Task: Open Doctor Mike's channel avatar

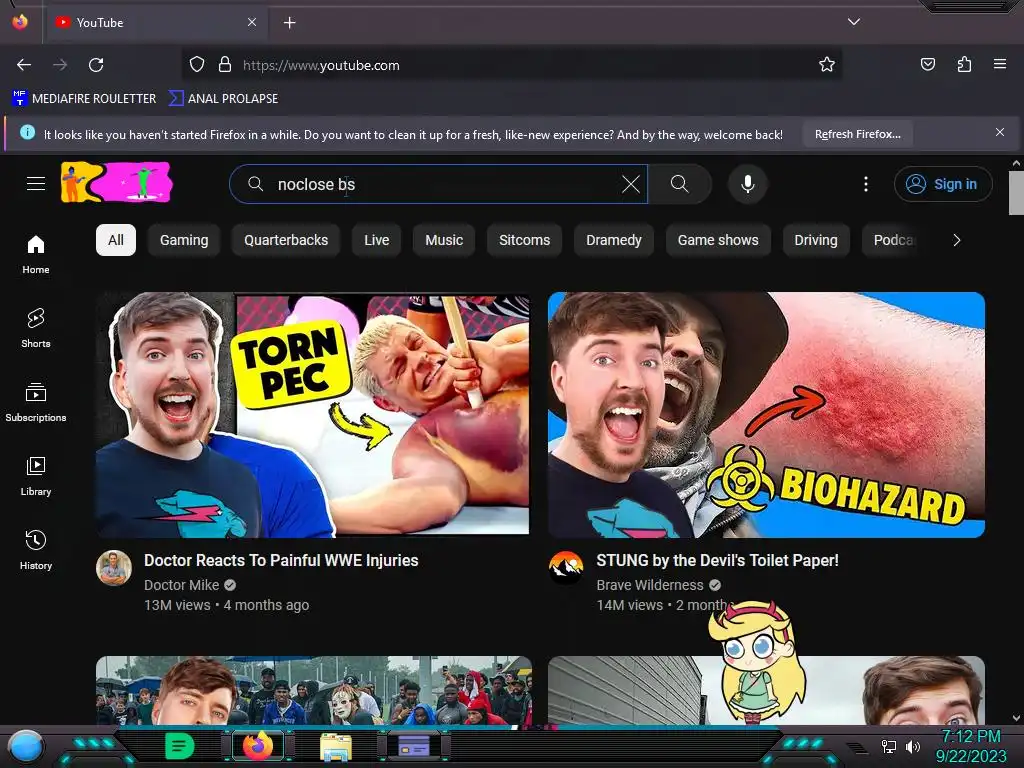Action: [114, 568]
